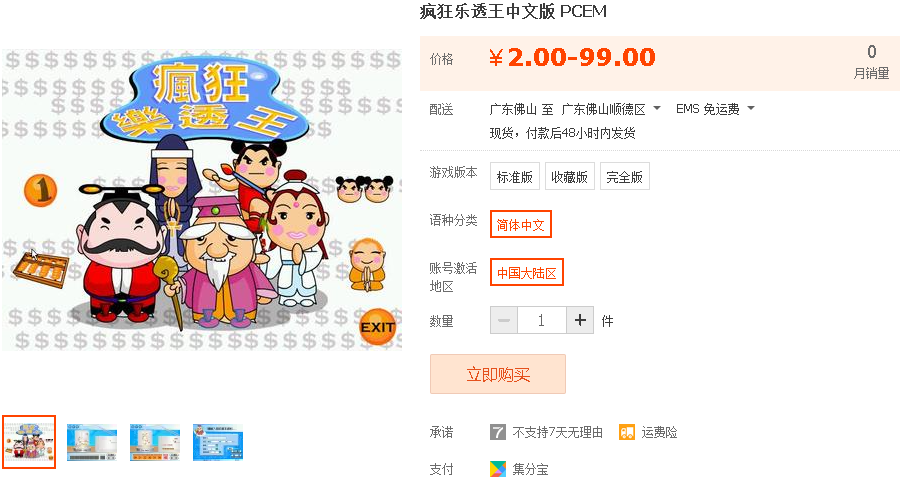The height and width of the screenshot is (480, 904).
Task: Open the EMS 免运费 shipping dropdown
Action: (x=715, y=109)
